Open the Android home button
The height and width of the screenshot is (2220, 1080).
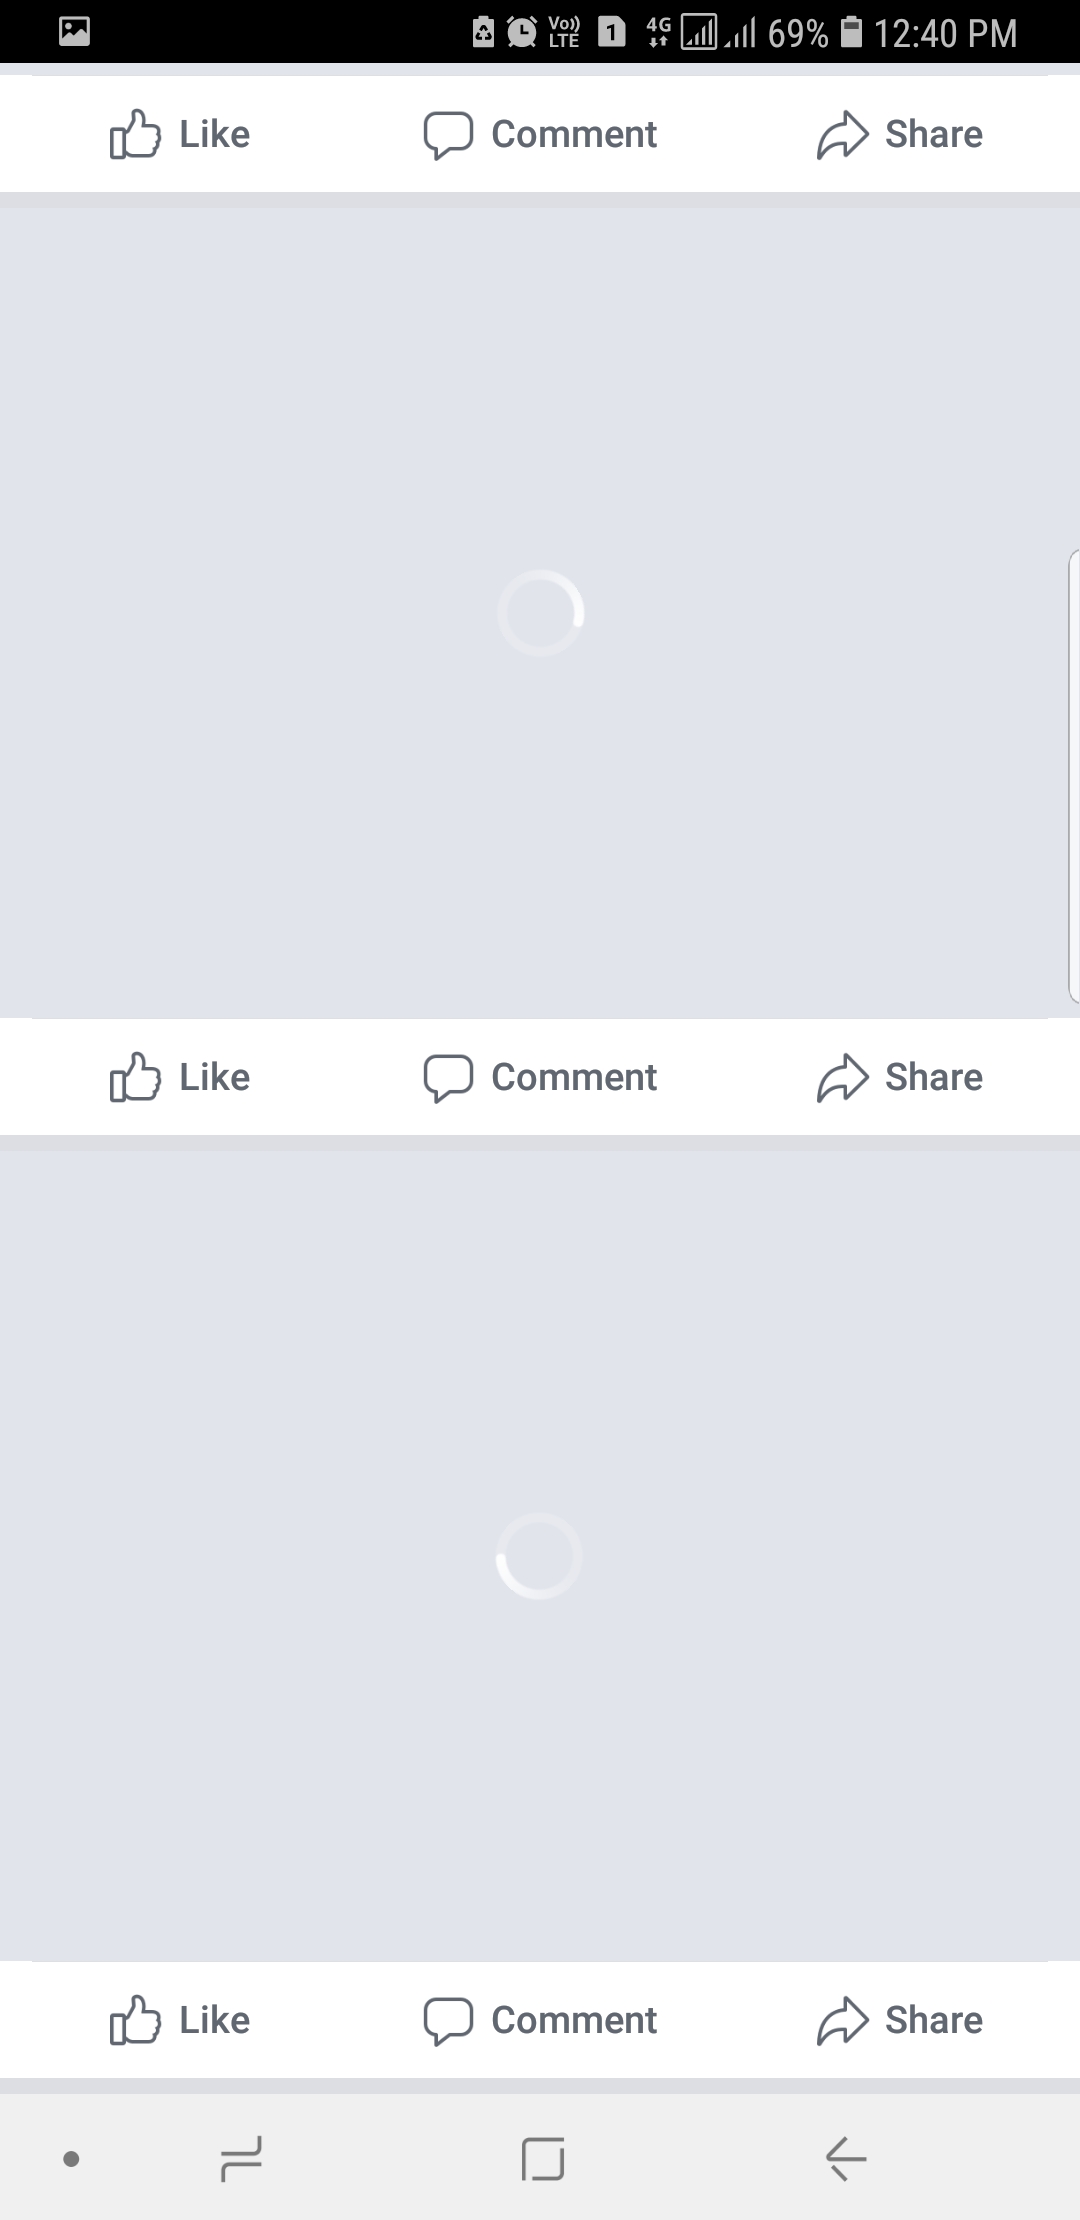tap(543, 2158)
